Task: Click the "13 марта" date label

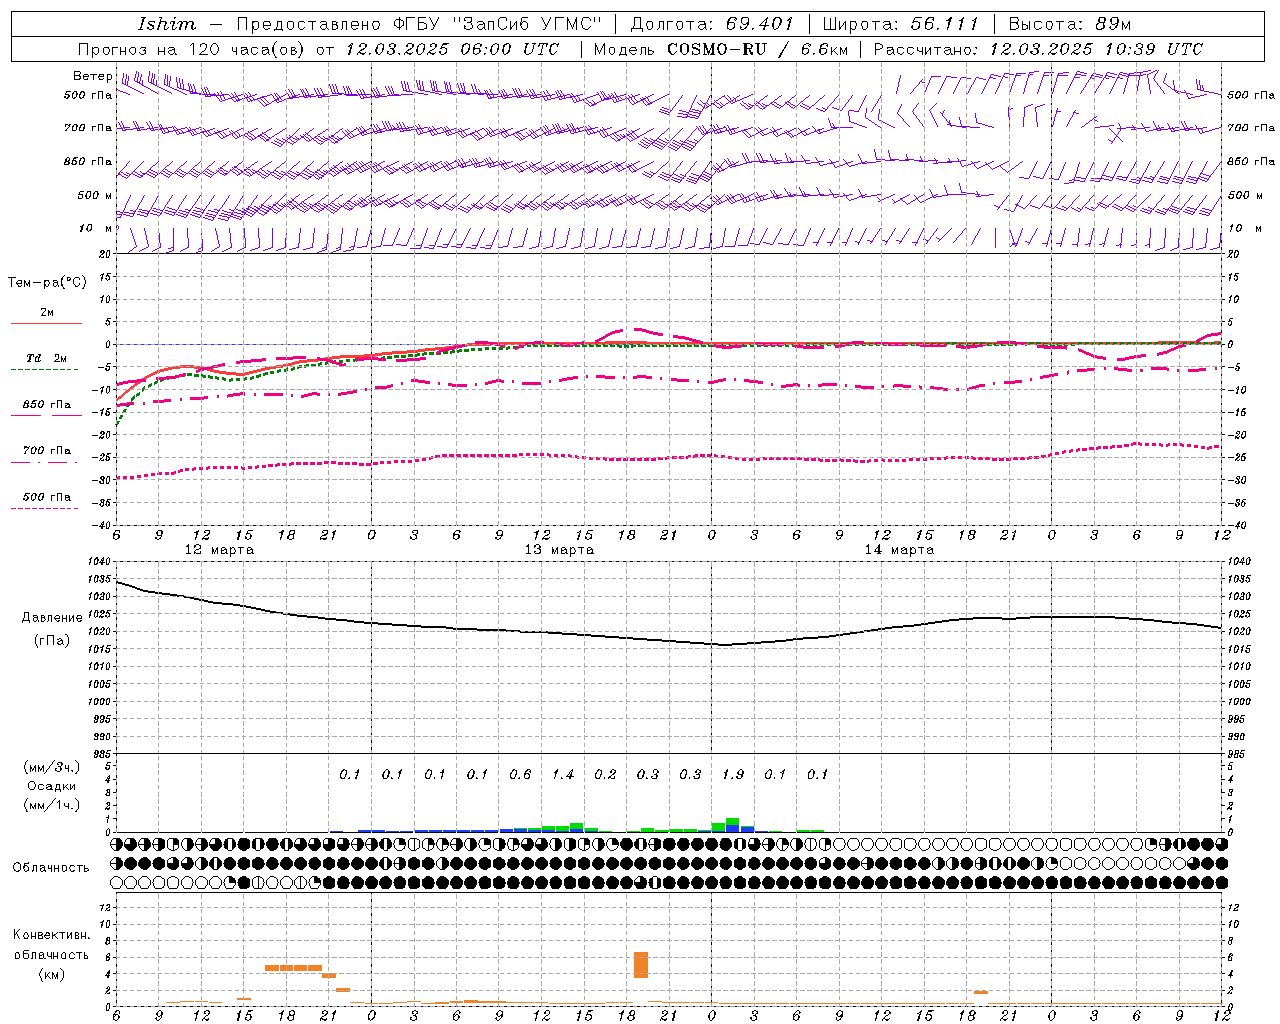Action: (560, 550)
